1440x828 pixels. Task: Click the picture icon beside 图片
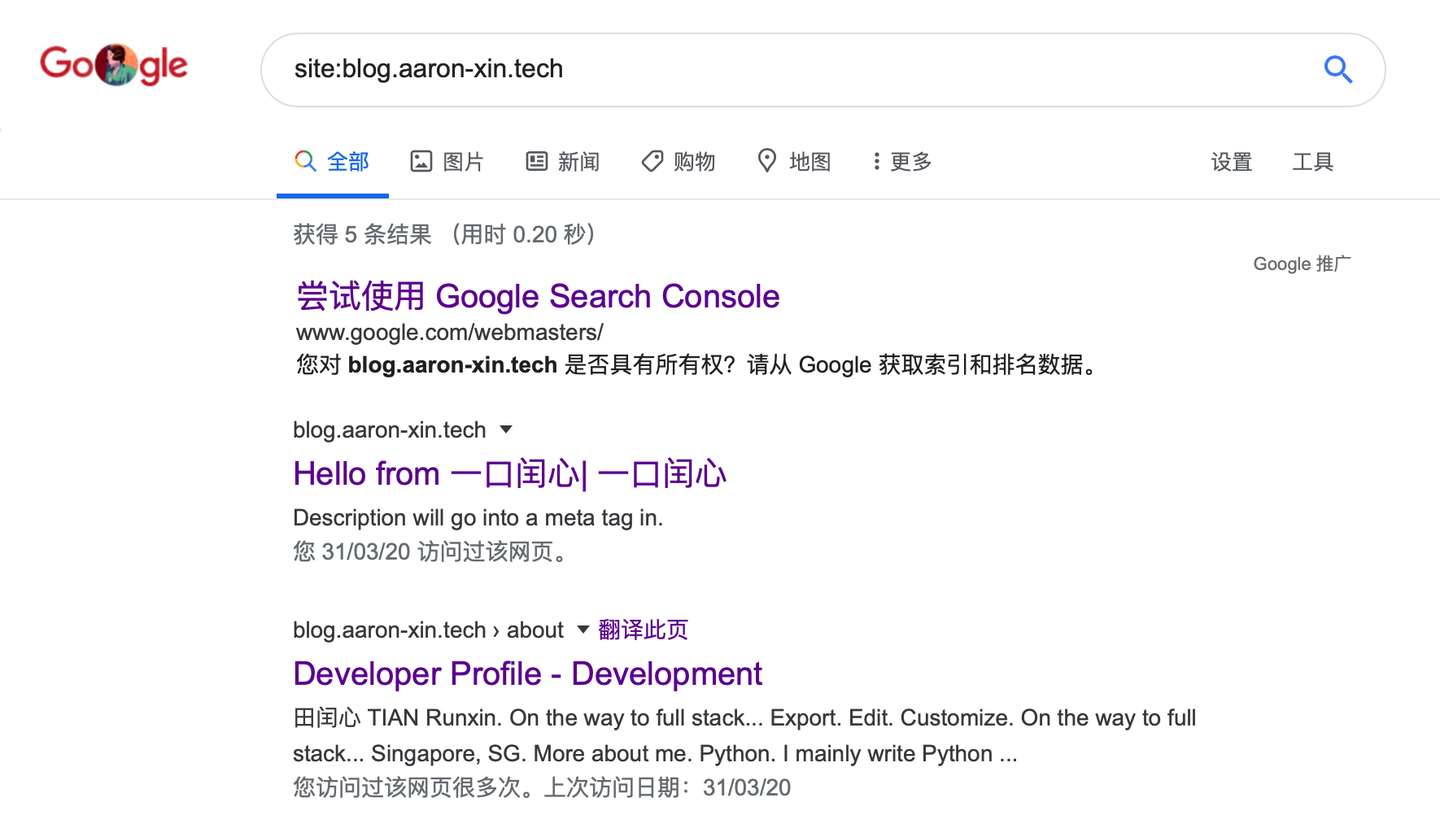click(x=421, y=161)
